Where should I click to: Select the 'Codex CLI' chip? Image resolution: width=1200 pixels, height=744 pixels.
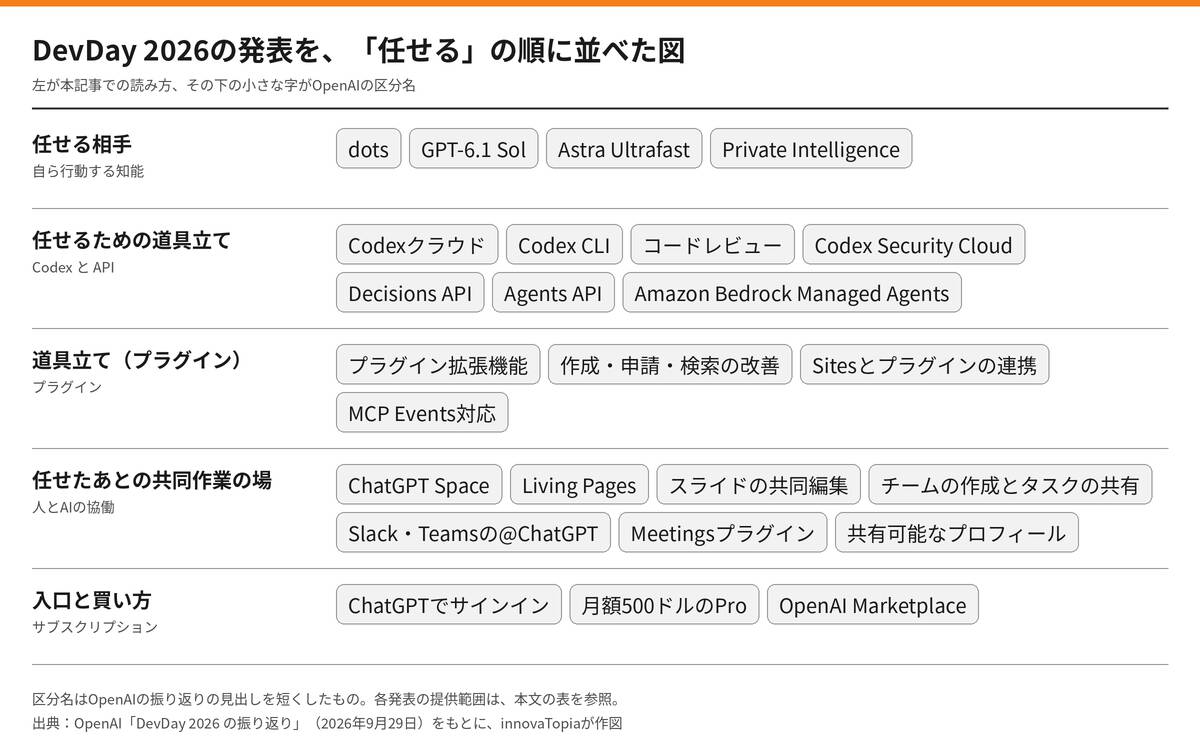pyautogui.click(x=564, y=245)
